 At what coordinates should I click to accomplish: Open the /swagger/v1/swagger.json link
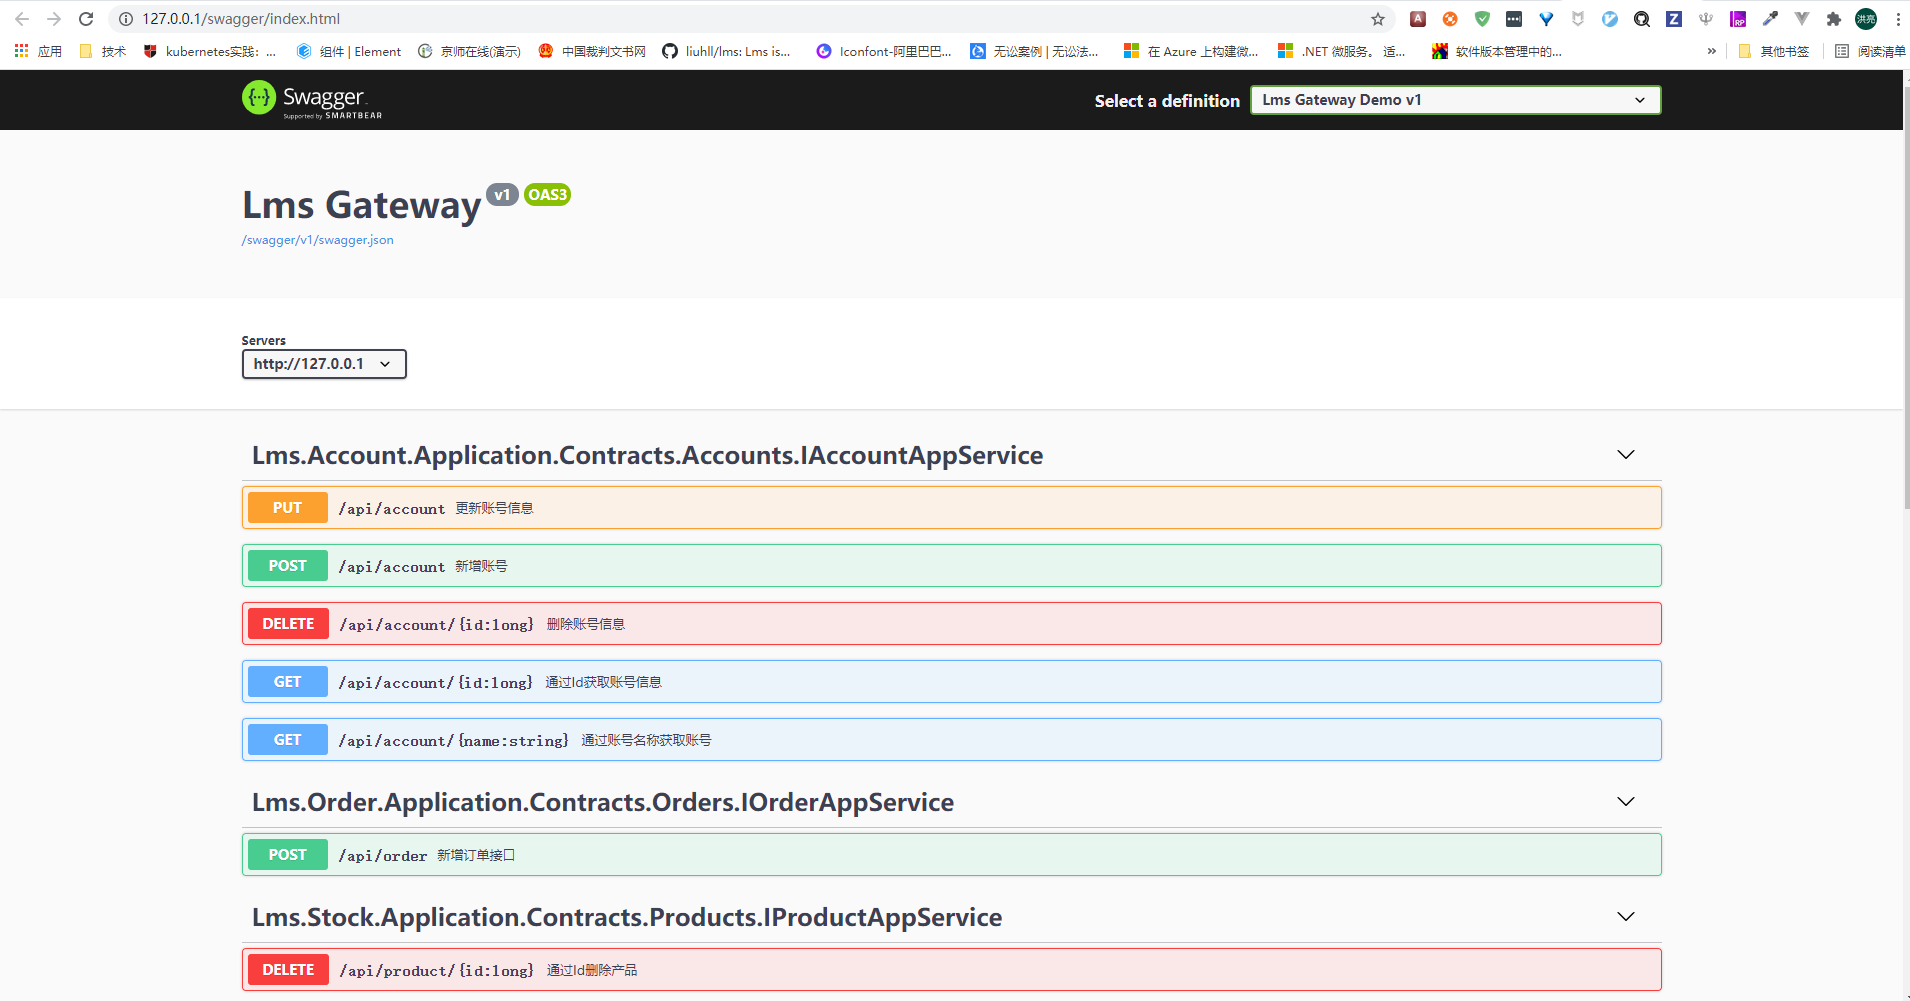[317, 240]
